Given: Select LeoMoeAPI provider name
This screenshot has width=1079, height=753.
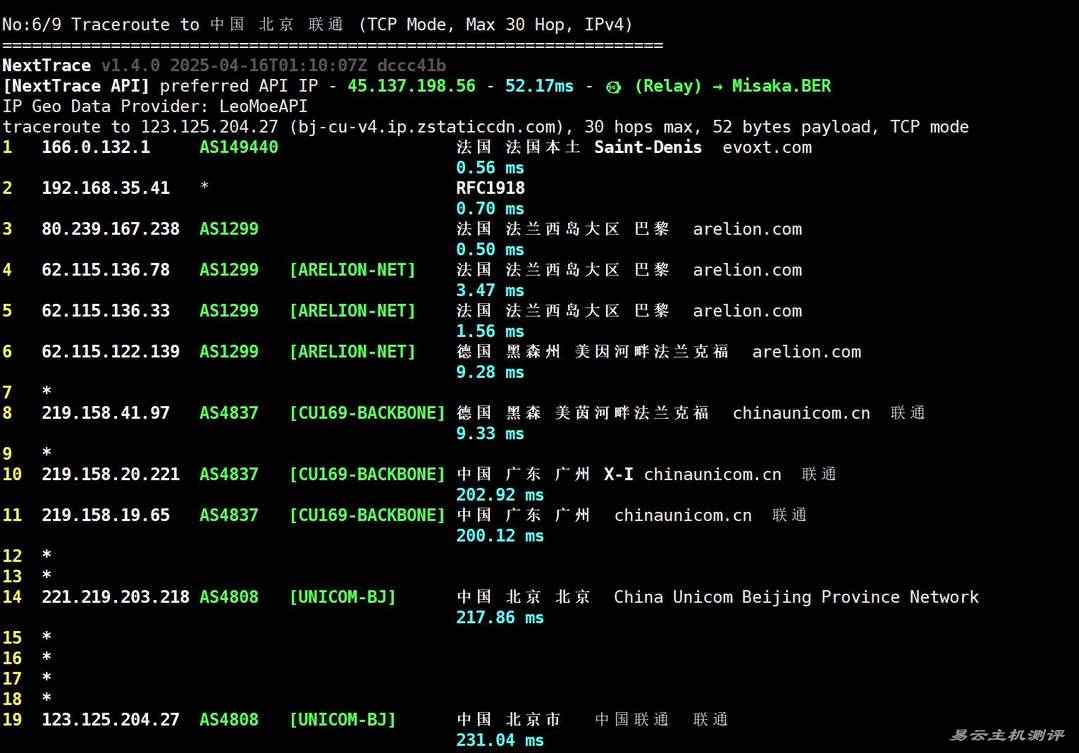Looking at the screenshot, I should [263, 107].
